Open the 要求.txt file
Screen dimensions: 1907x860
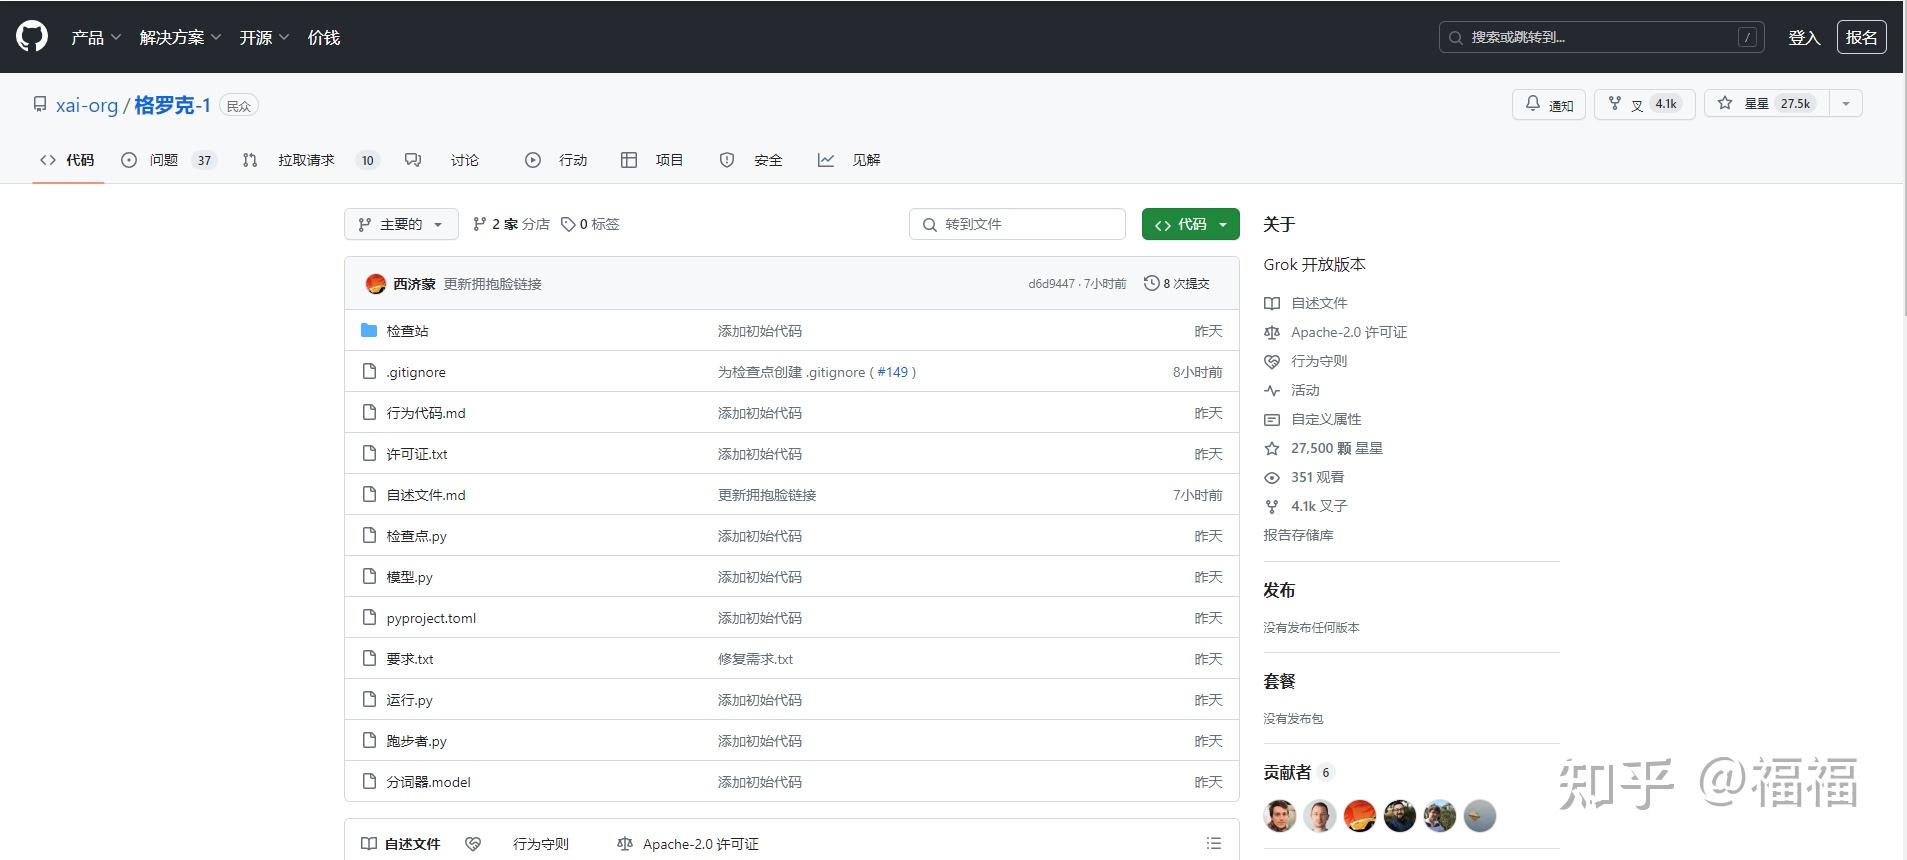[x=410, y=659]
